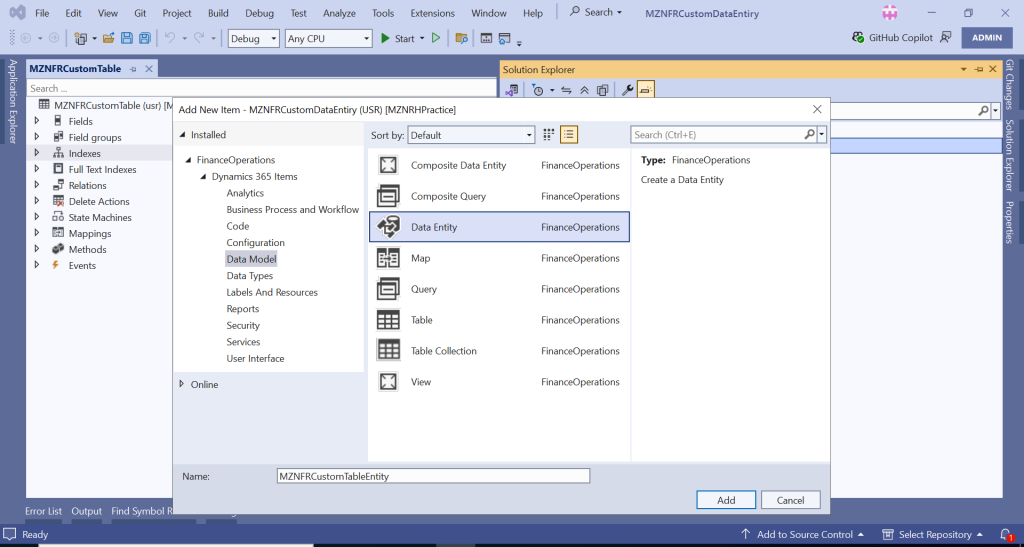Click the Start debugging button
1024x547 pixels.
(x=398, y=39)
